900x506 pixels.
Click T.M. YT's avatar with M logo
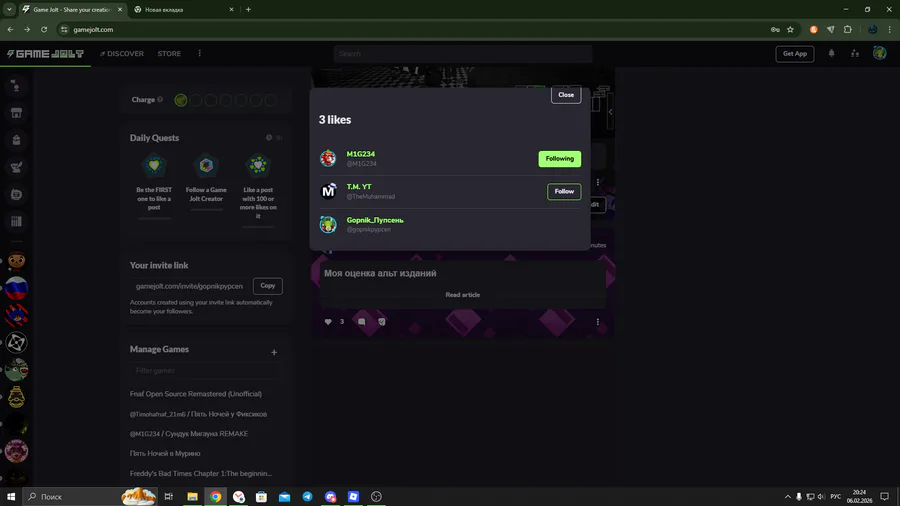(x=328, y=191)
